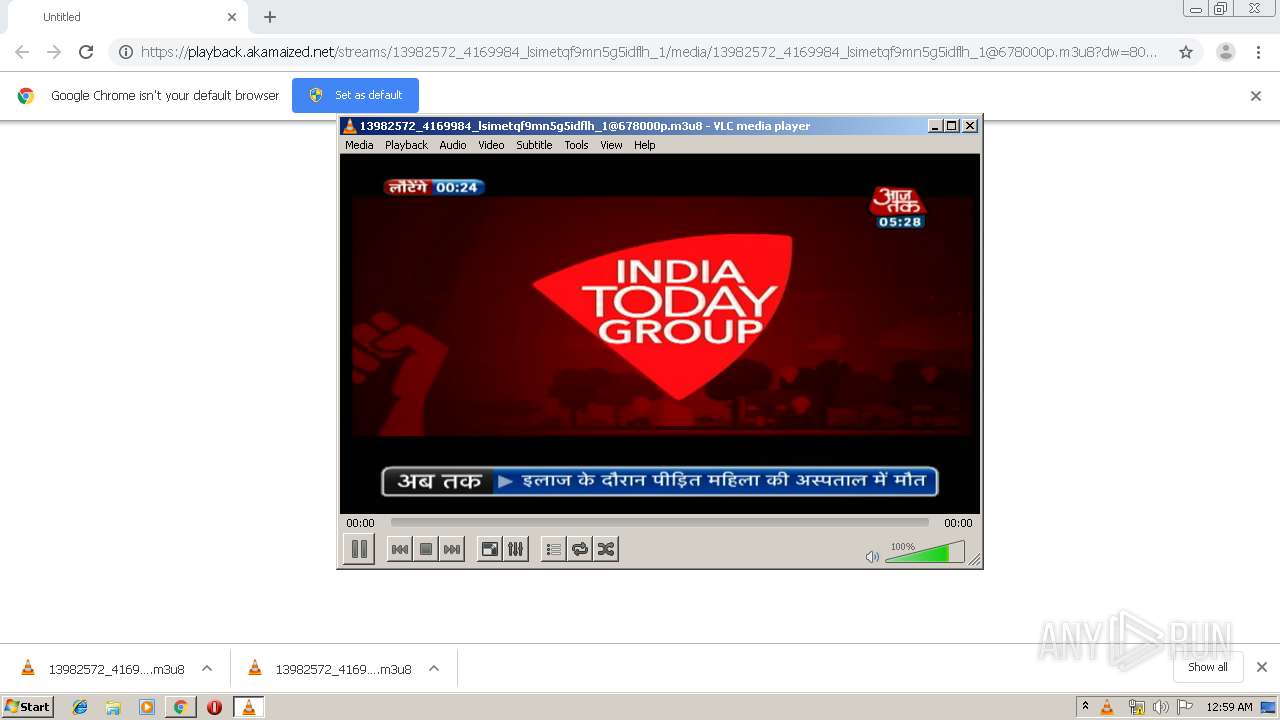Open the VLC Subtitle menu
Screen dimensions: 1280x720
coord(534,145)
